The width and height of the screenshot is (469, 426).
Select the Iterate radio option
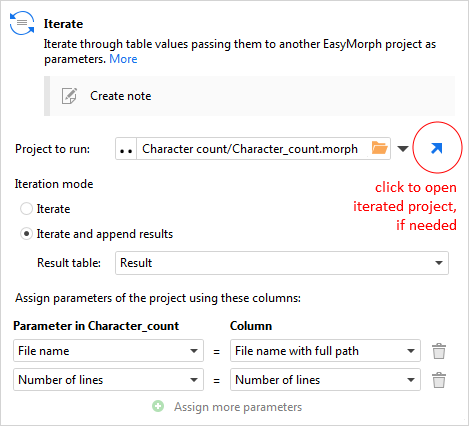pos(26,209)
